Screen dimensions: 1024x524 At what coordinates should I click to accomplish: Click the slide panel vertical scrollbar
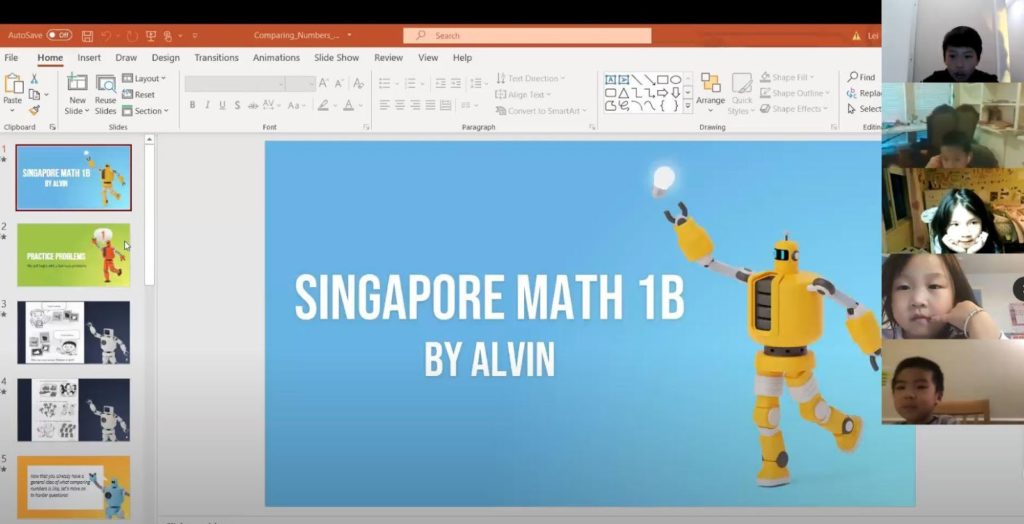(x=149, y=216)
